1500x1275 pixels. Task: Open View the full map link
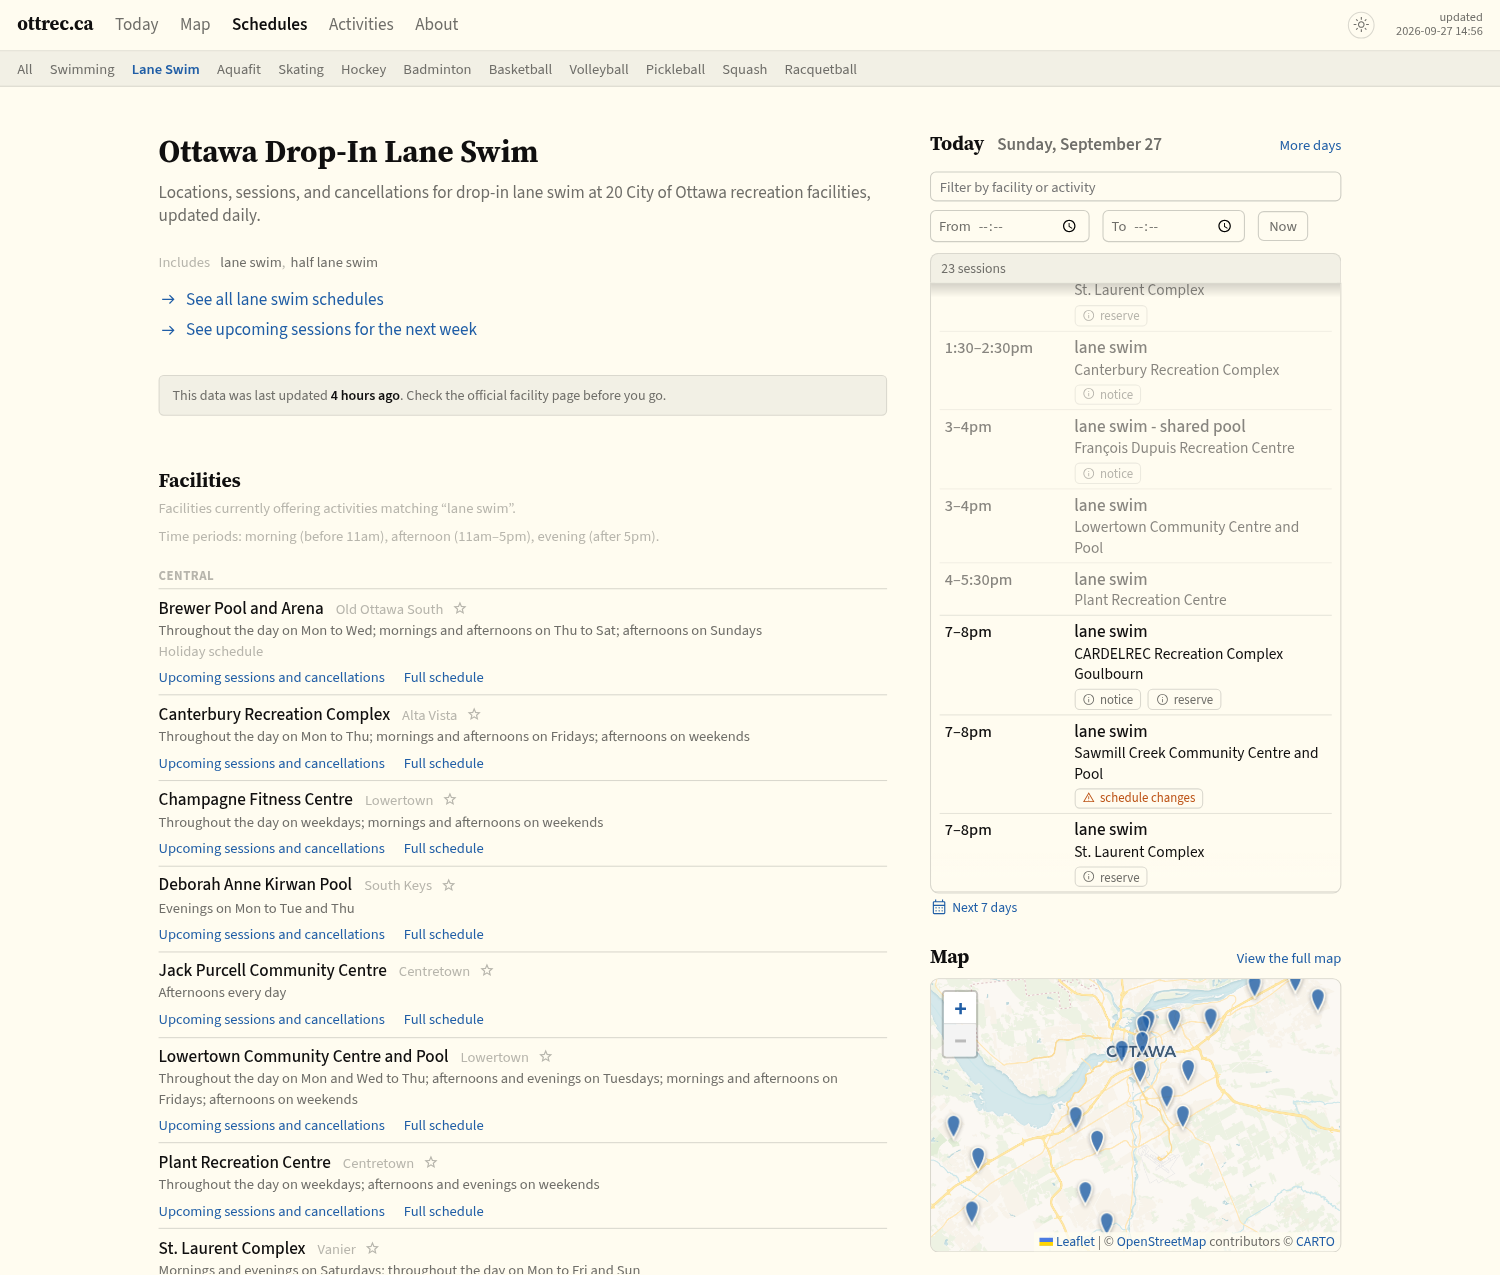[1288, 958]
